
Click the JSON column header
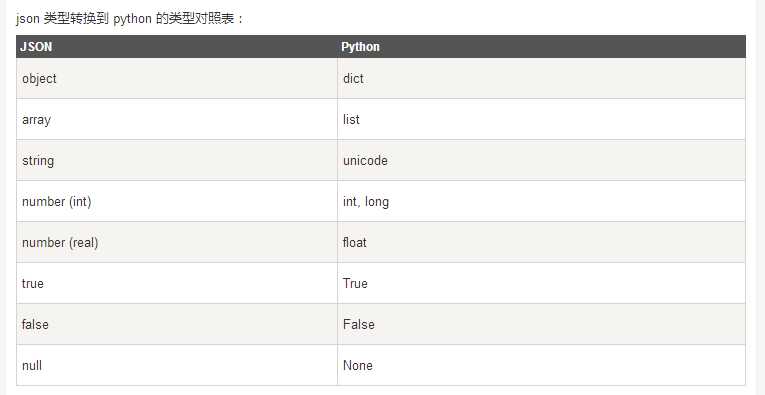point(177,47)
